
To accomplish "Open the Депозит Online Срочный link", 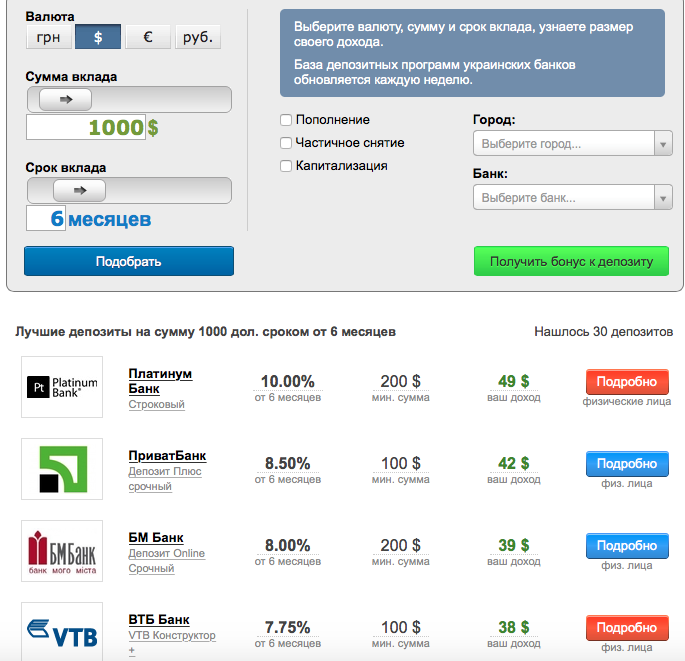I will pyautogui.click(x=166, y=561).
